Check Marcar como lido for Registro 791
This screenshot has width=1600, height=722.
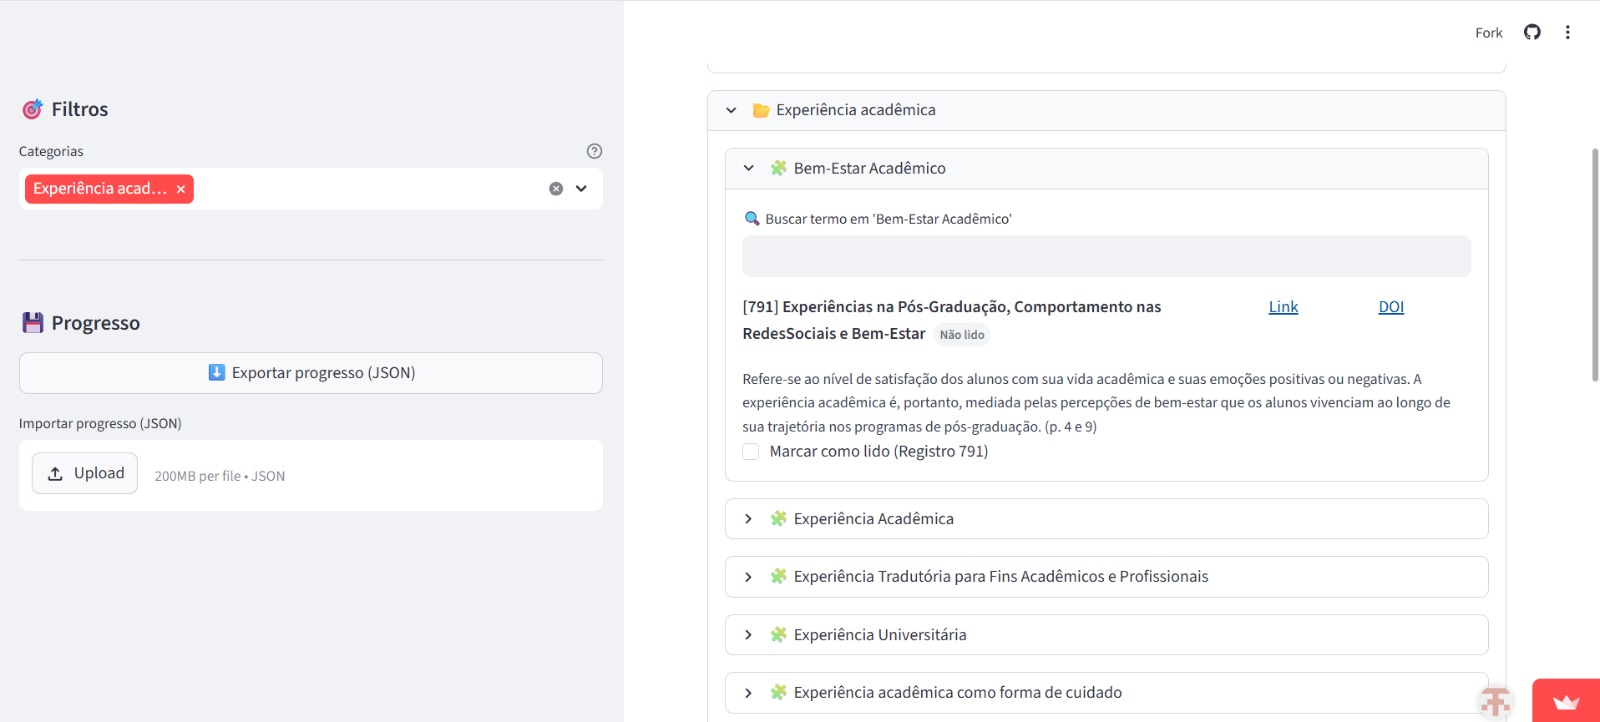point(751,452)
